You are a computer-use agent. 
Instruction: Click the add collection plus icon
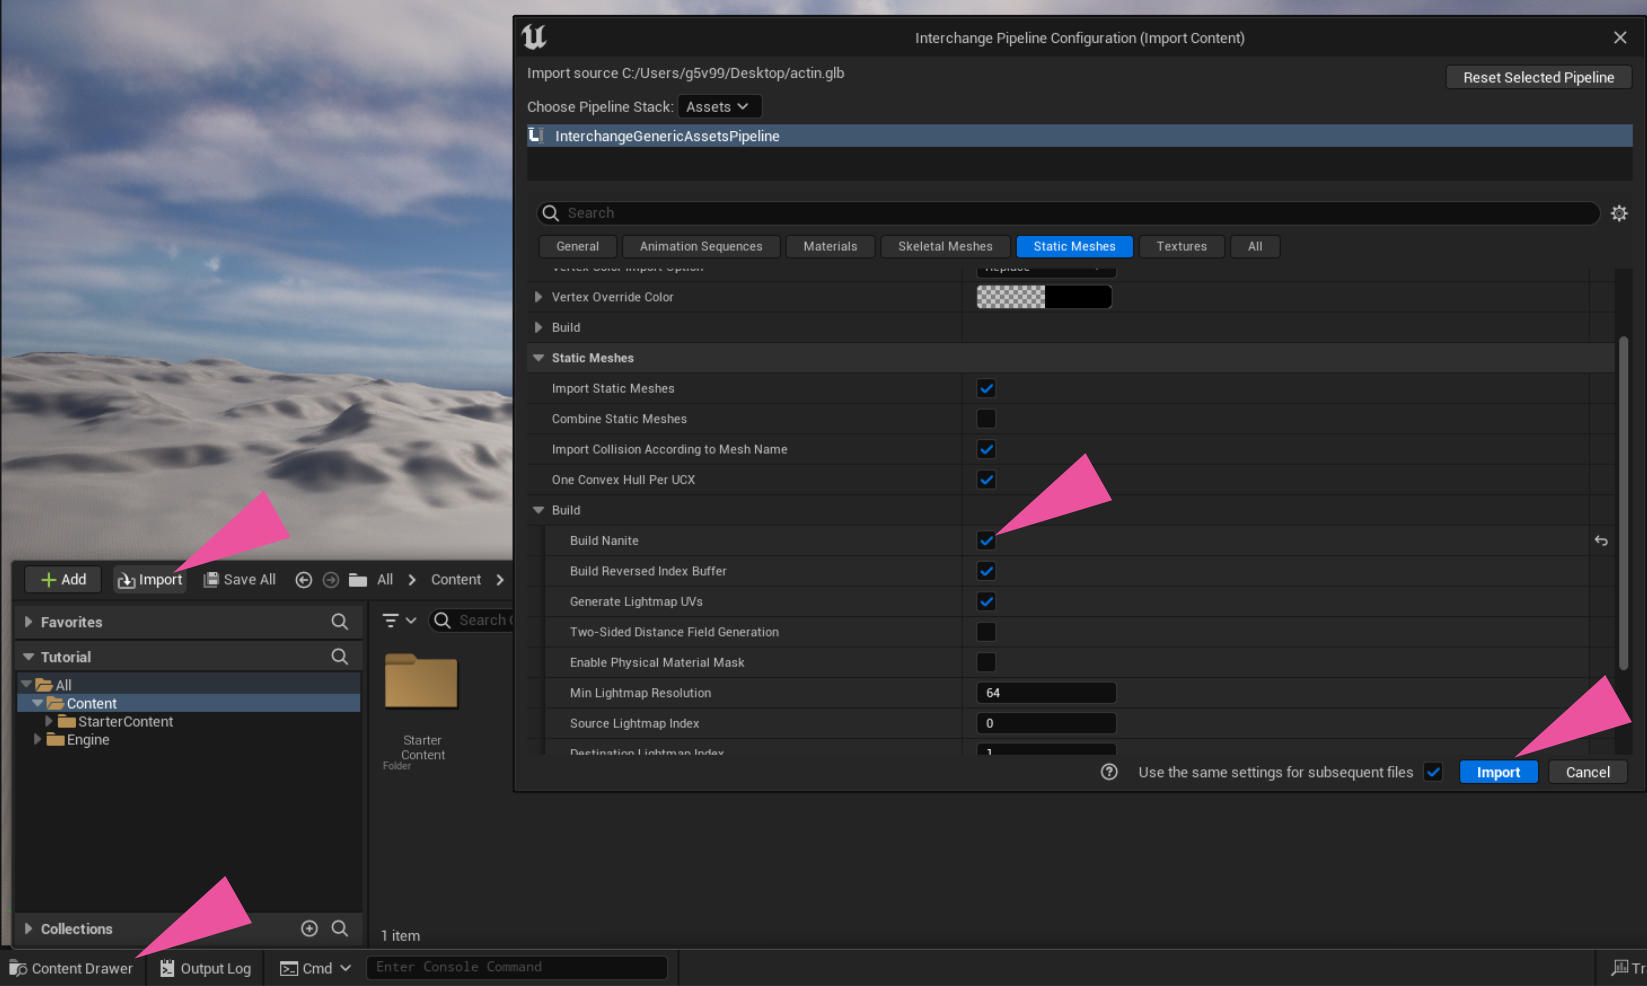point(310,929)
